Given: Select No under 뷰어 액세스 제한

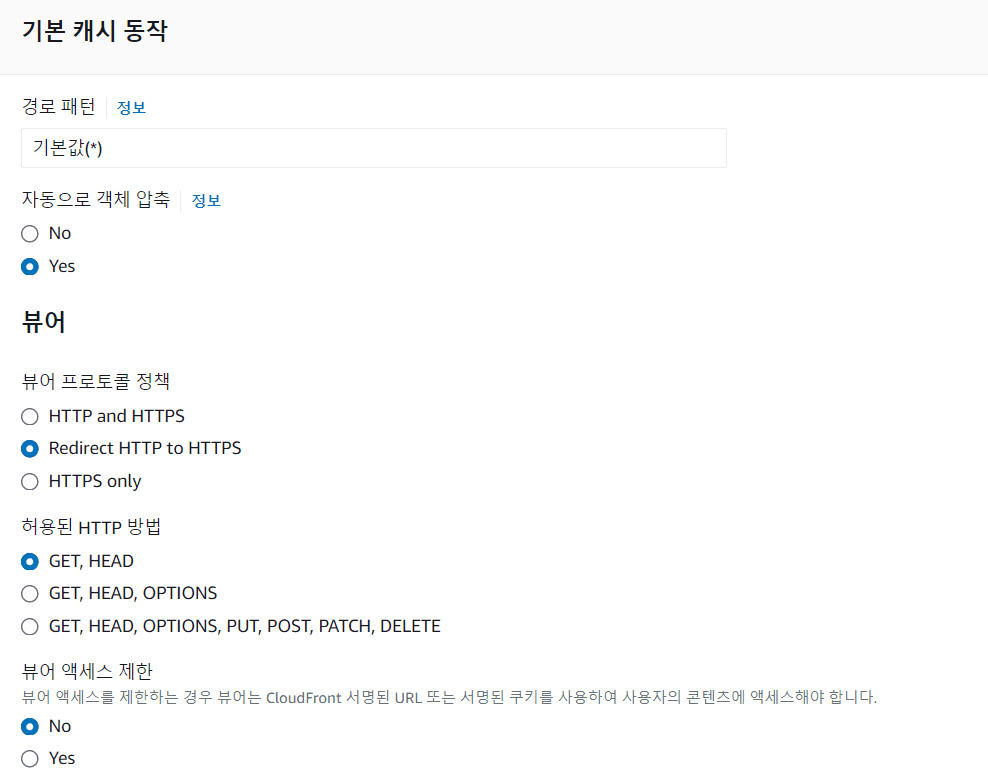Looking at the screenshot, I should coord(30,726).
